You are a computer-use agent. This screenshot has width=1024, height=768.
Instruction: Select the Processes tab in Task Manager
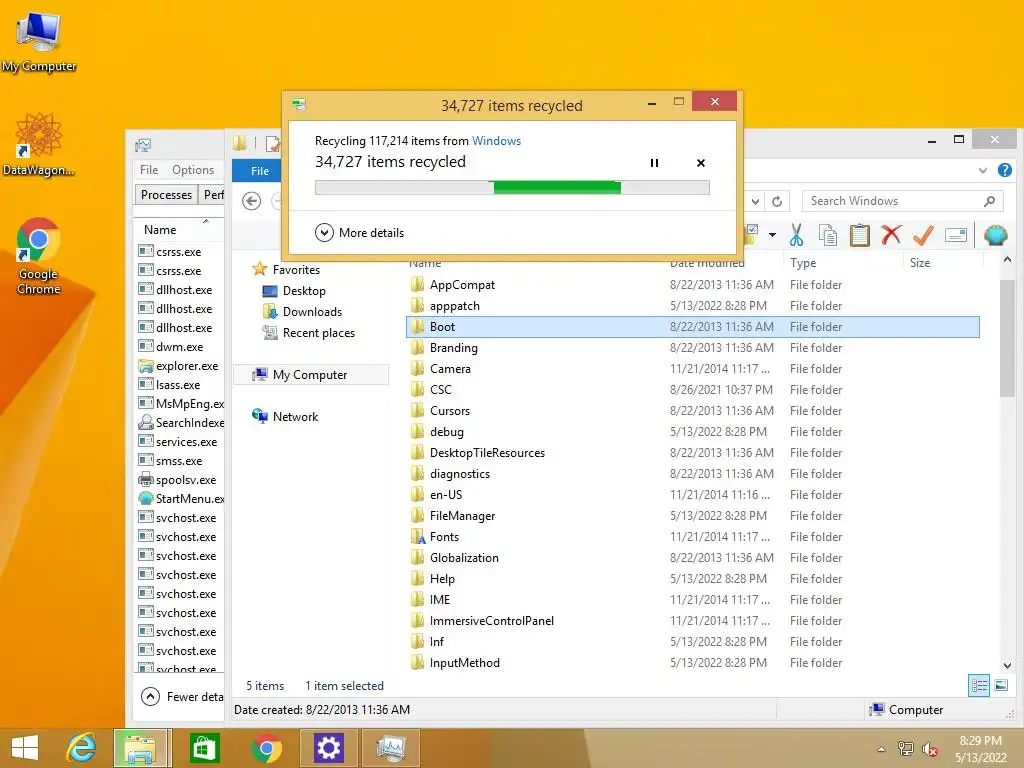(x=167, y=195)
